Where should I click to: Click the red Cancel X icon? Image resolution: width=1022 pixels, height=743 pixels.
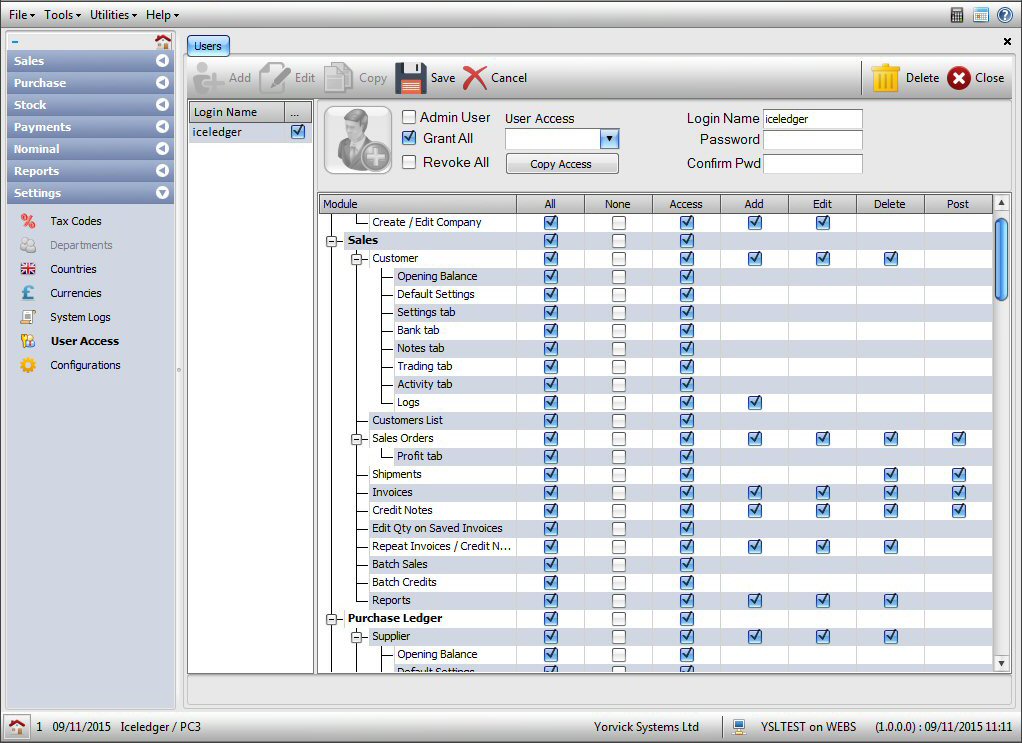tap(475, 78)
